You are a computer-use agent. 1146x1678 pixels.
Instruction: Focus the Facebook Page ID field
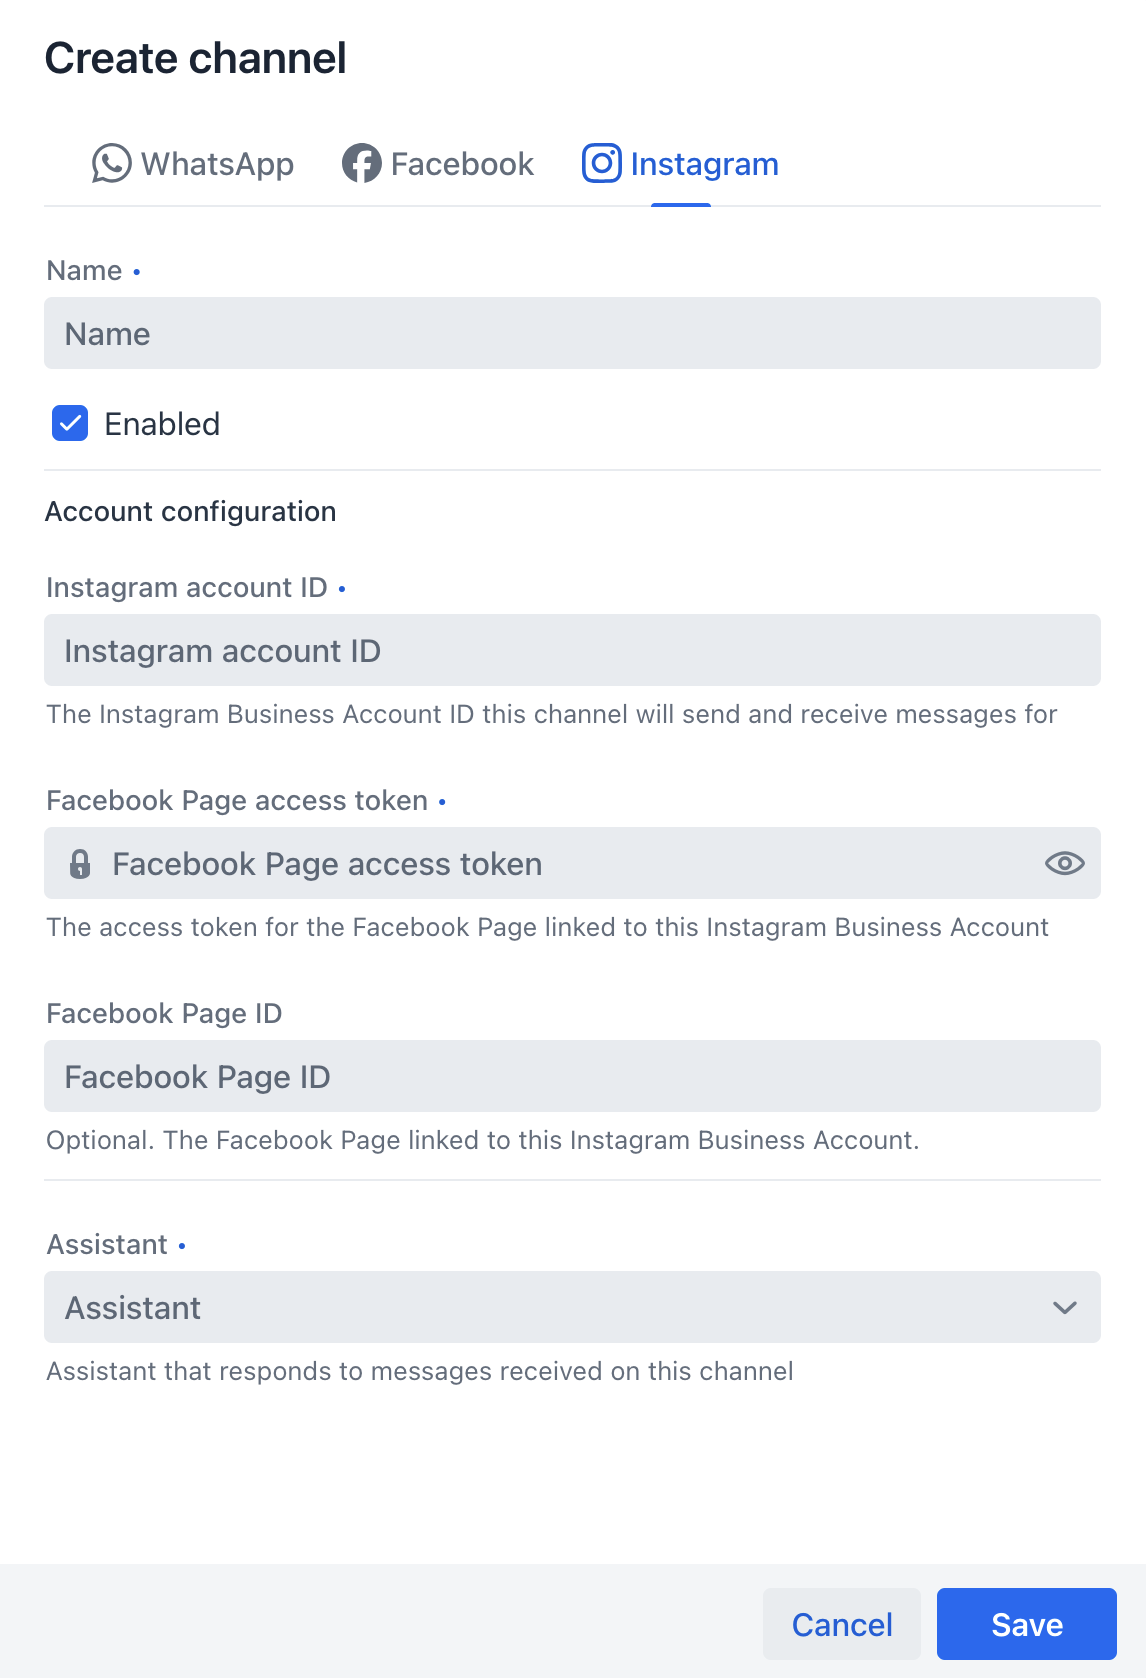coord(572,1076)
